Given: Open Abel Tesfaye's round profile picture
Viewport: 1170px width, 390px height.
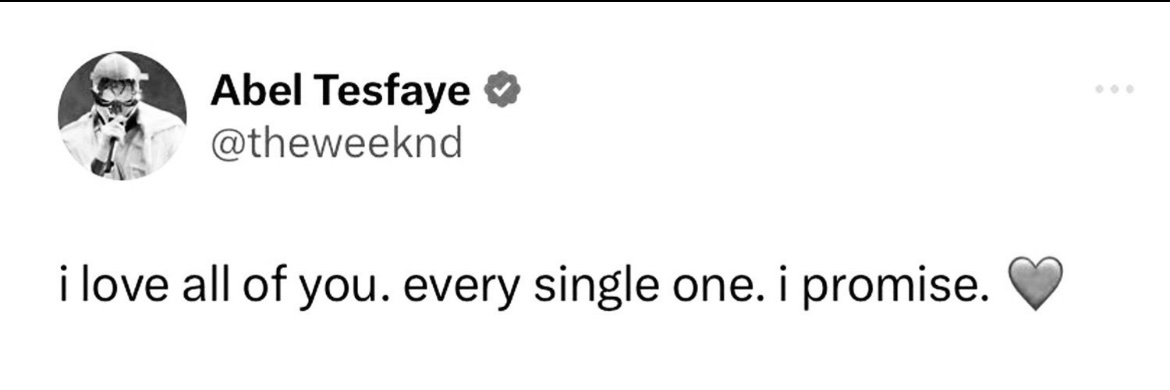Looking at the screenshot, I should [x=122, y=116].
